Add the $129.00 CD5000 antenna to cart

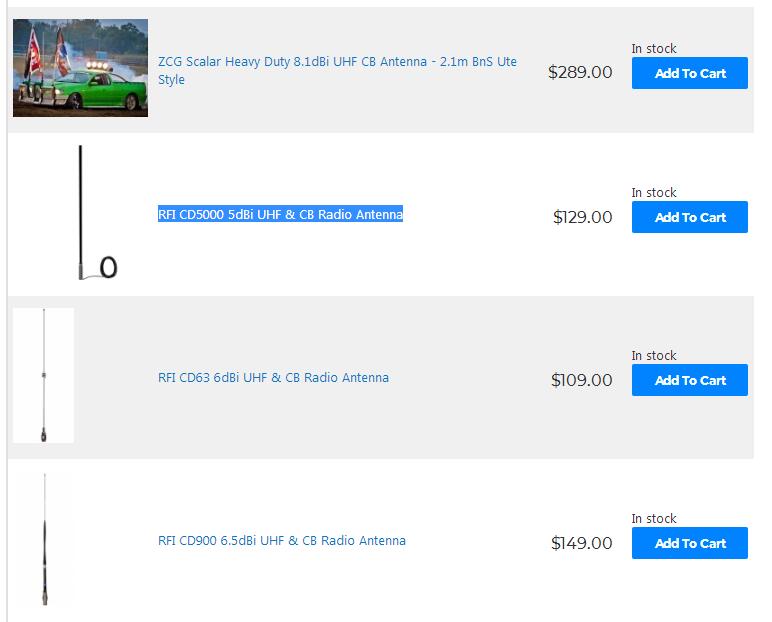click(690, 217)
